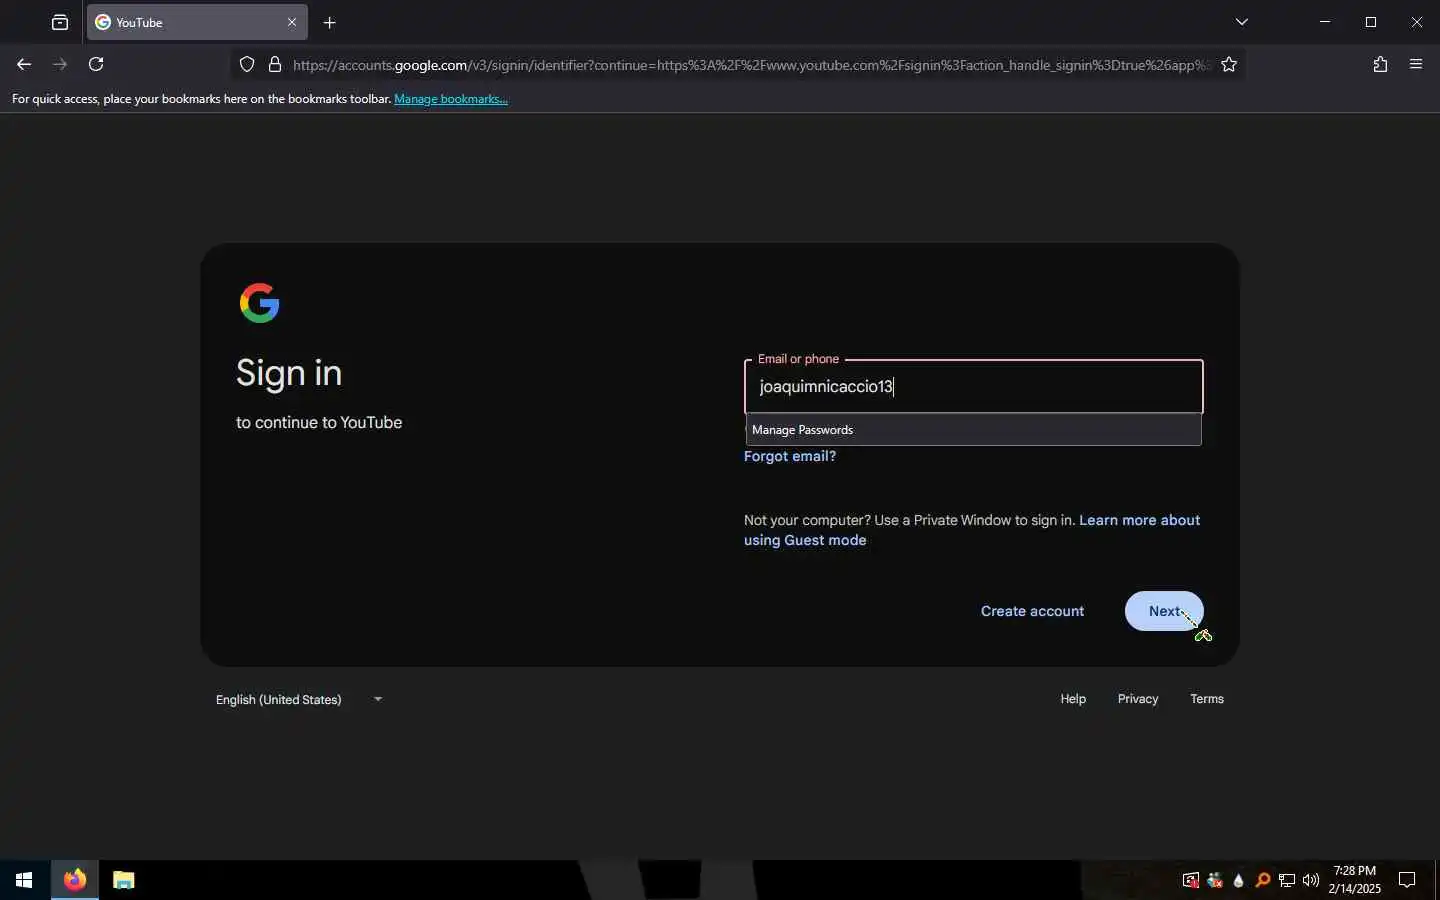Open the Forgot email? link

[790, 456]
